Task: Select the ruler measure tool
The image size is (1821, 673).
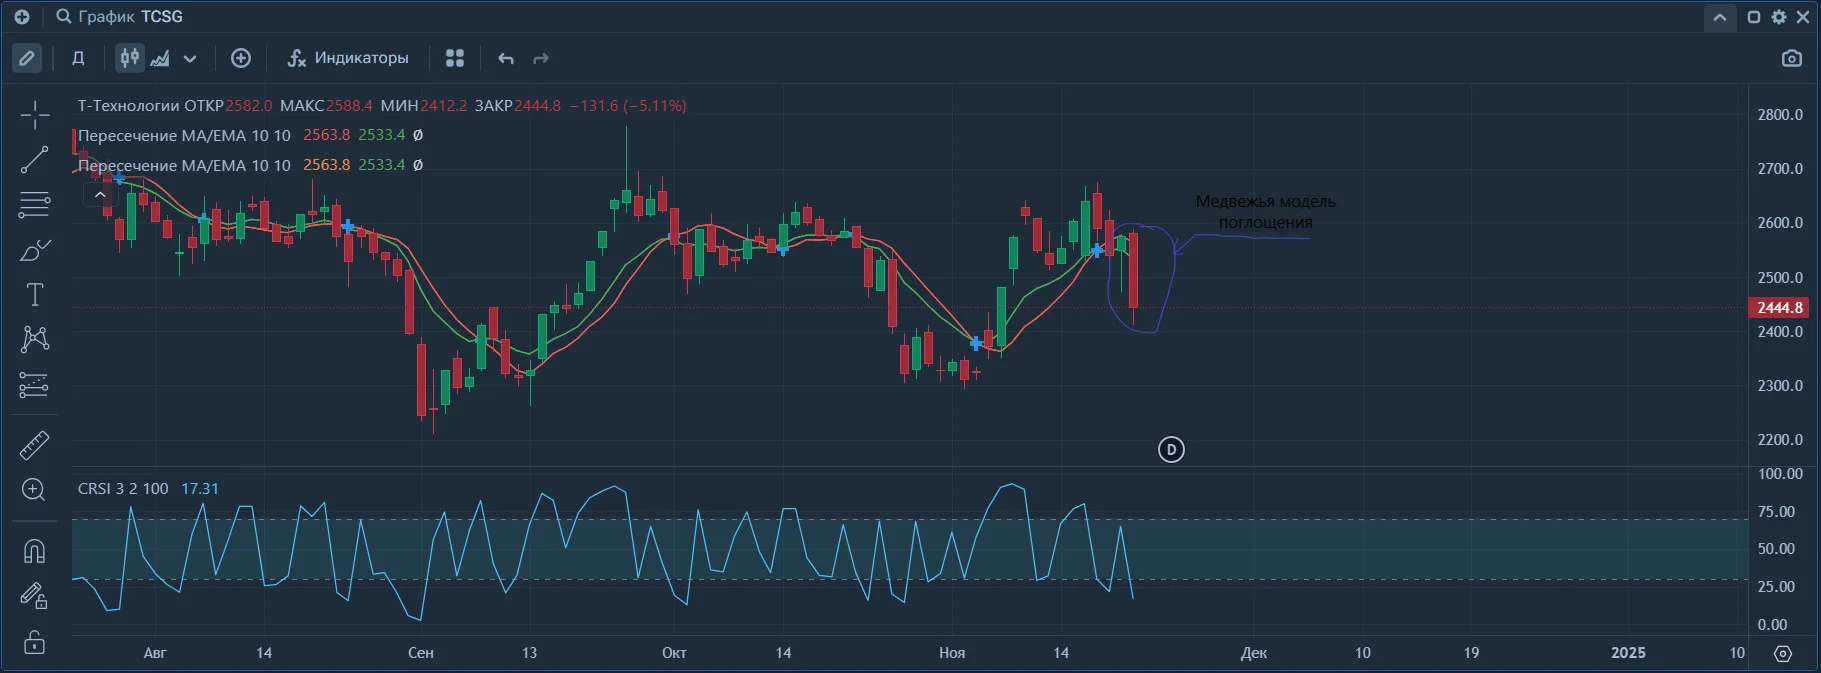Action: pos(34,445)
